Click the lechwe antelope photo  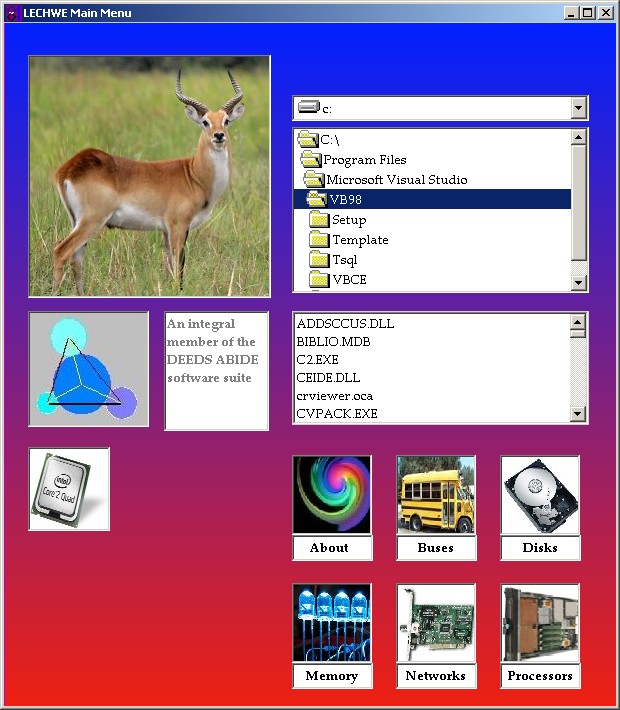tap(149, 176)
